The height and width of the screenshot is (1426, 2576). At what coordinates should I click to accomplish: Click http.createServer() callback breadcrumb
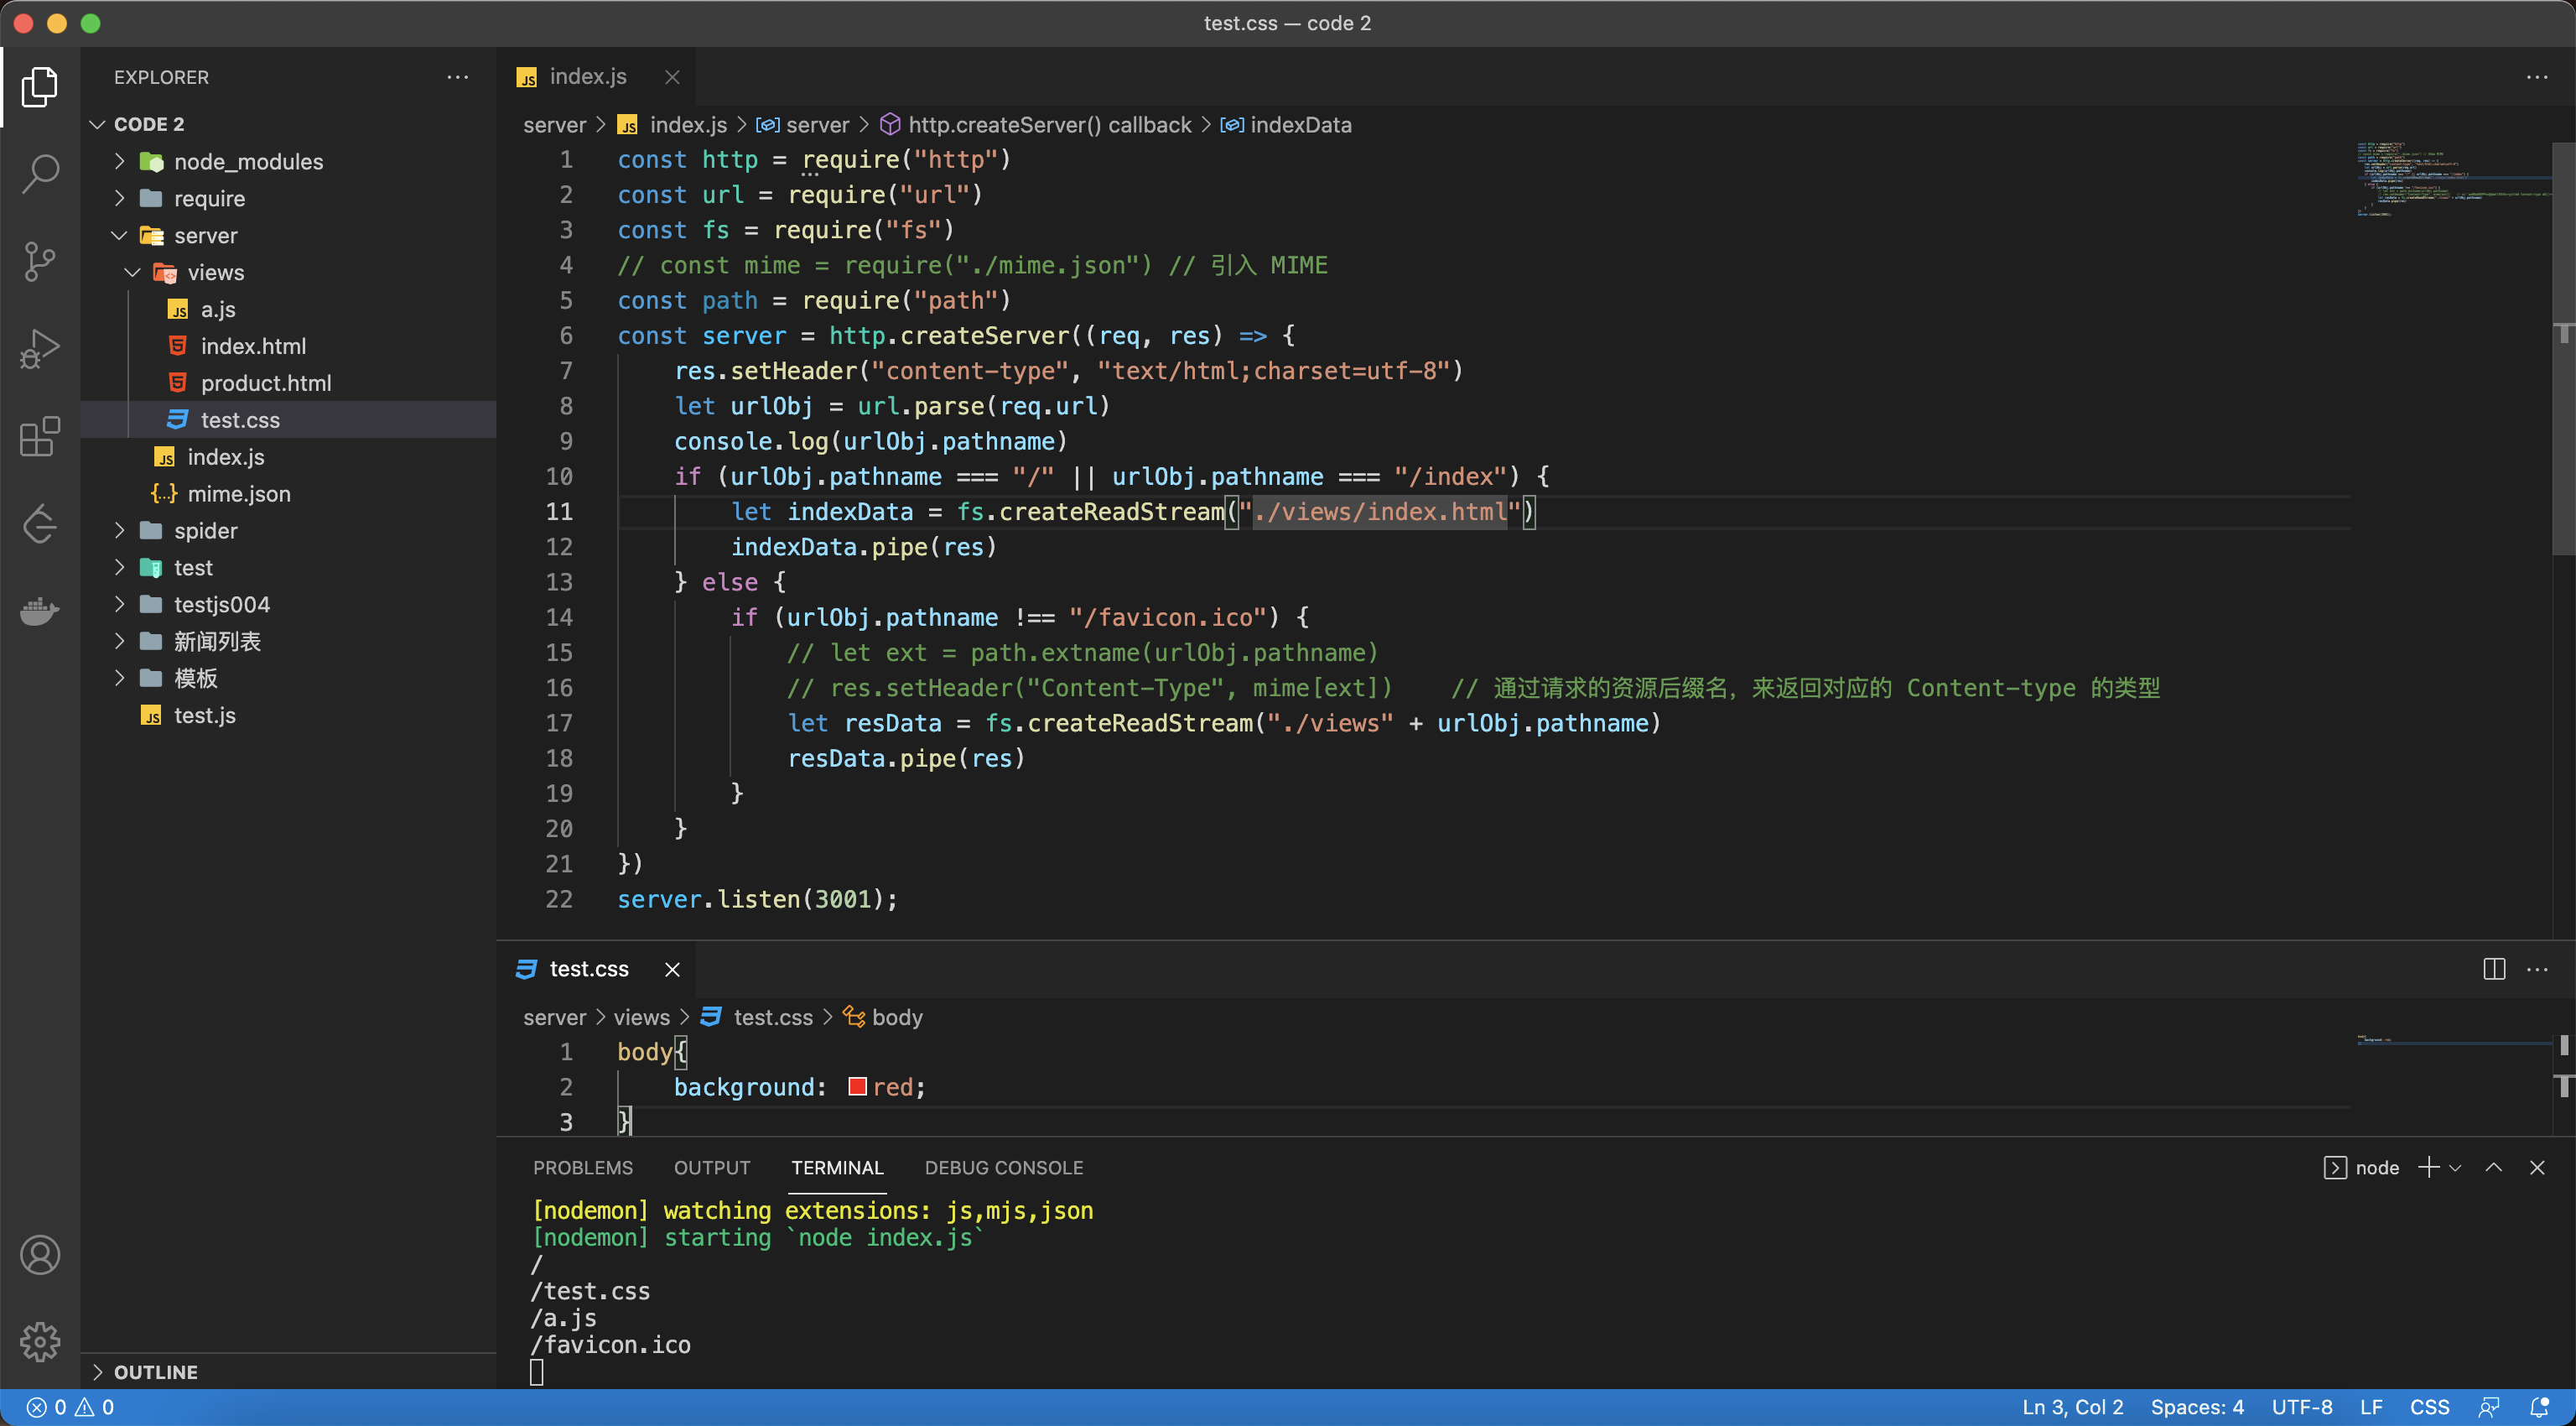(1037, 125)
